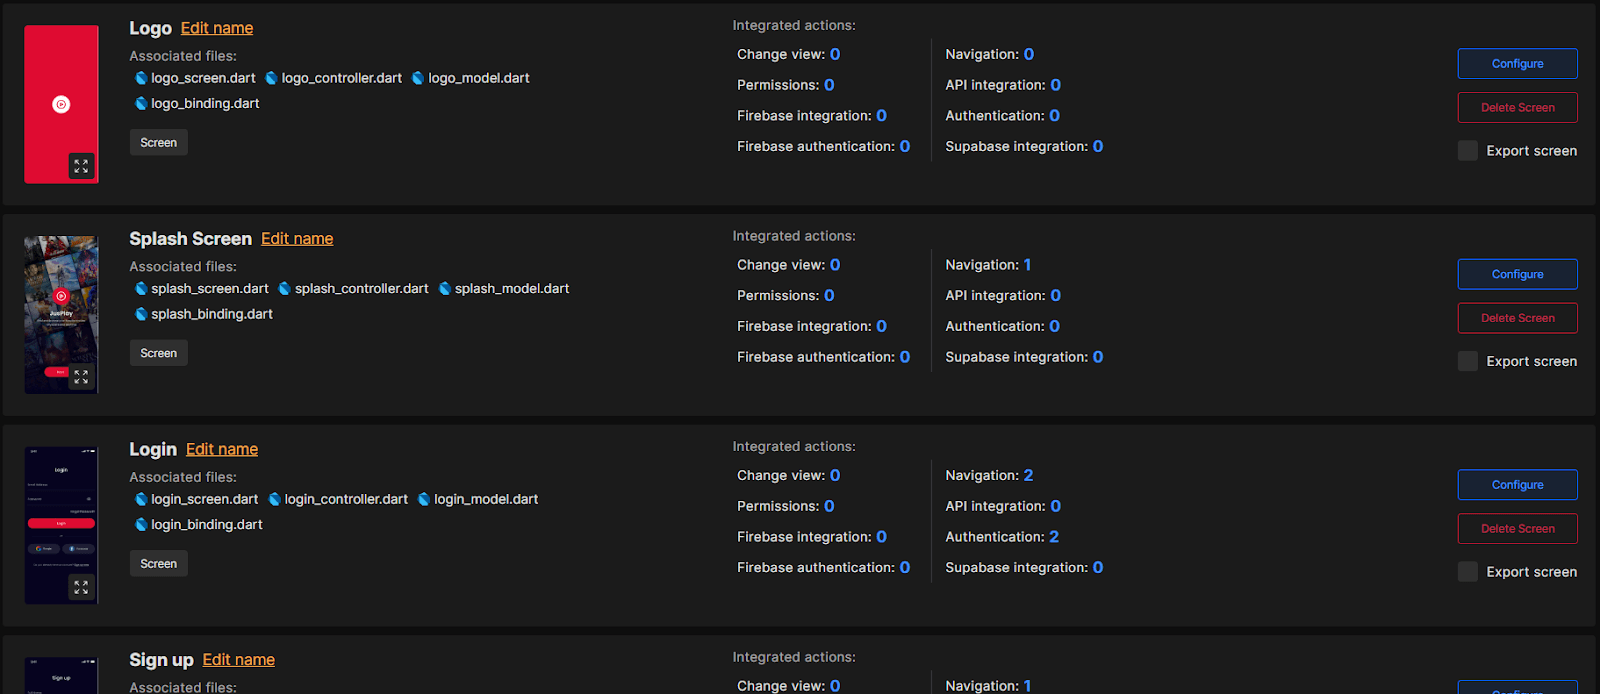This screenshot has height=694, width=1600.
Task: Expand the Logo screen preview icon
Action: 81,166
